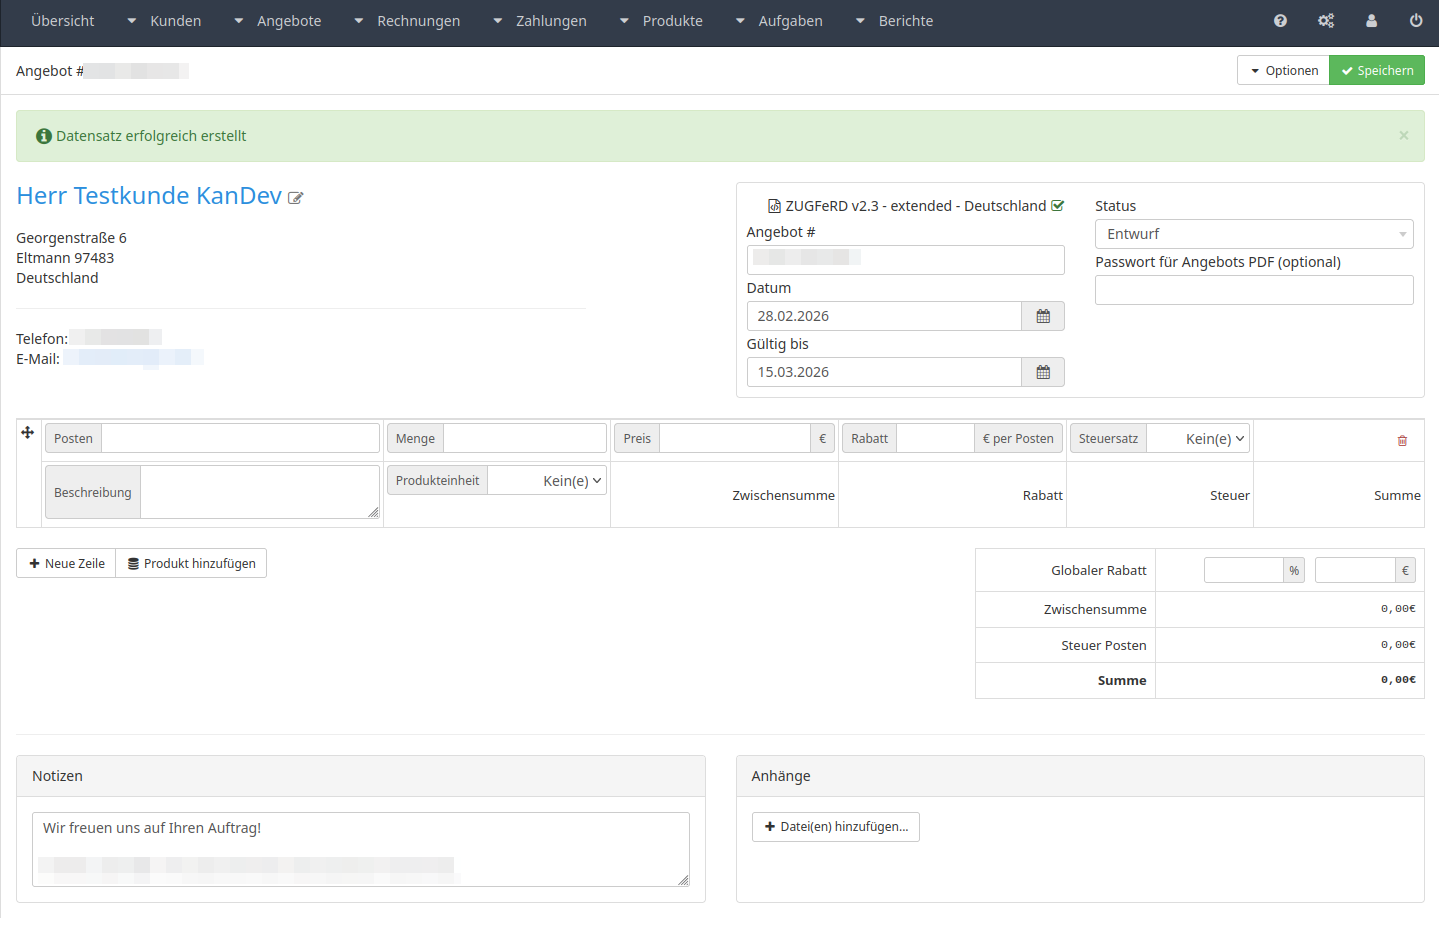The width and height of the screenshot is (1439, 951).
Task: Click the Passwort für Angebots PDF field
Action: click(1253, 290)
